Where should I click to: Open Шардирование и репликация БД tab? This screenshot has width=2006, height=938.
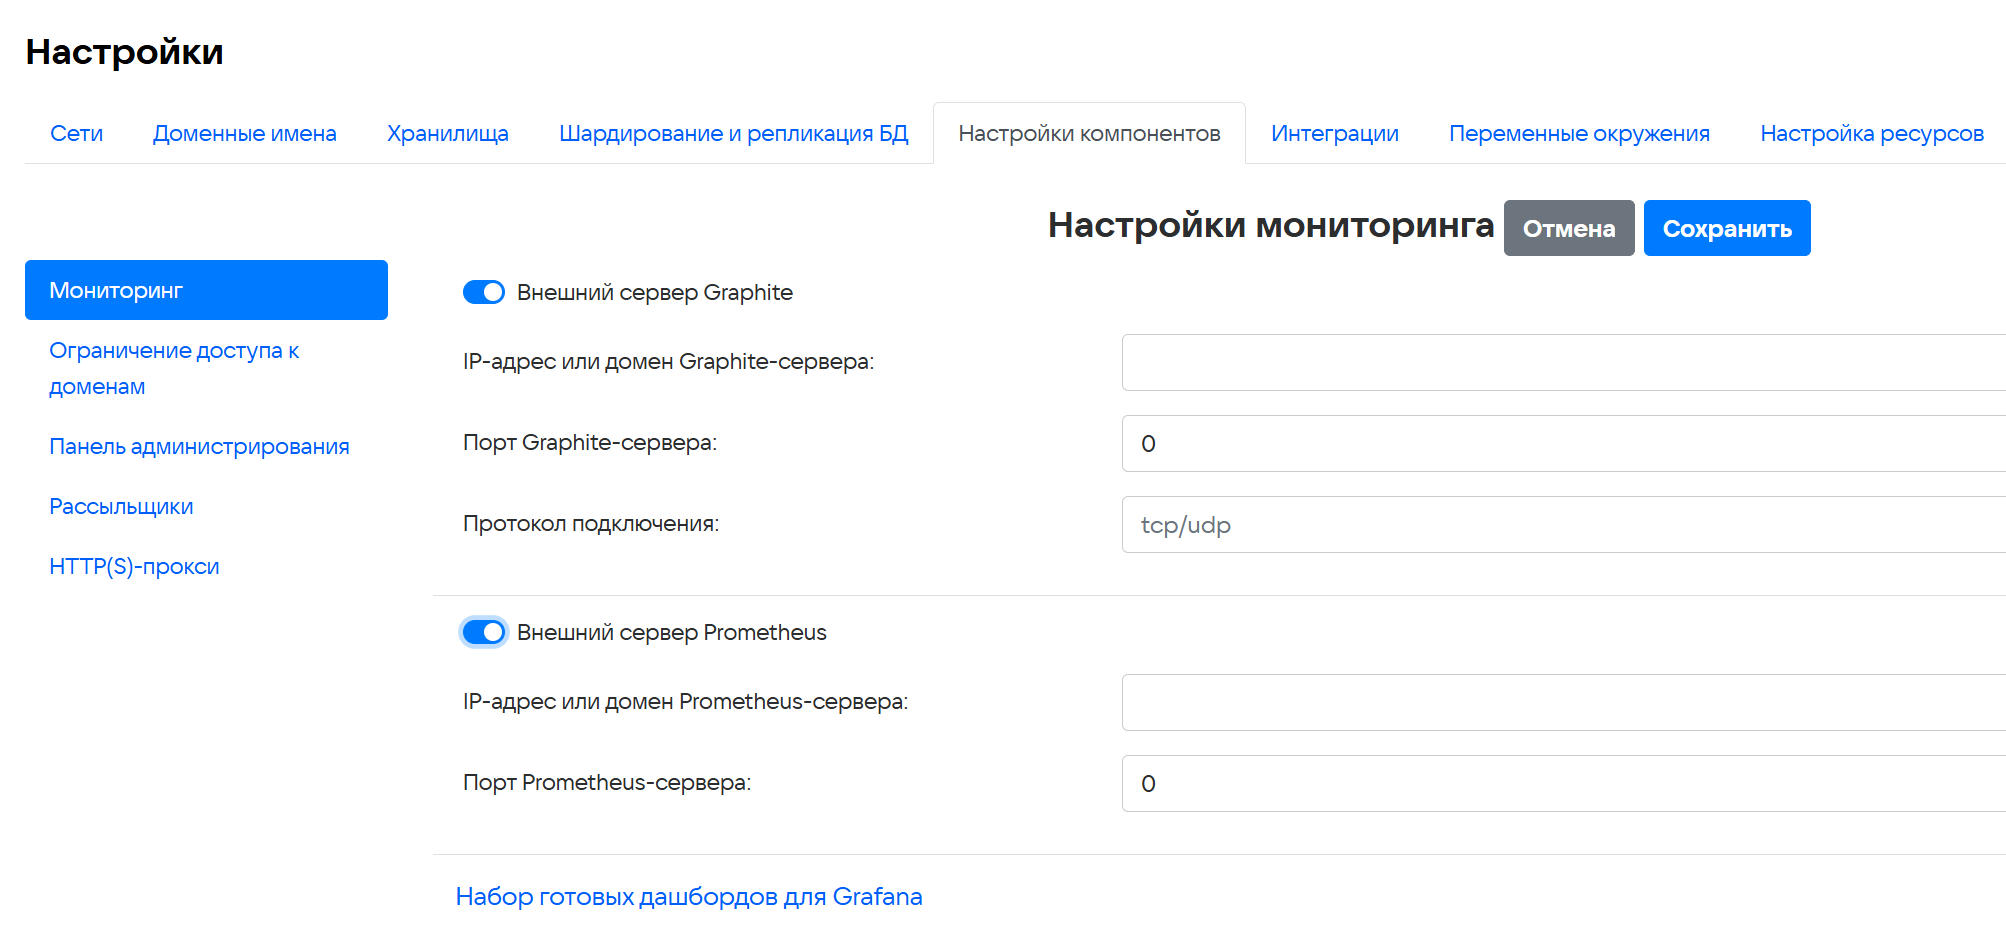click(x=733, y=133)
